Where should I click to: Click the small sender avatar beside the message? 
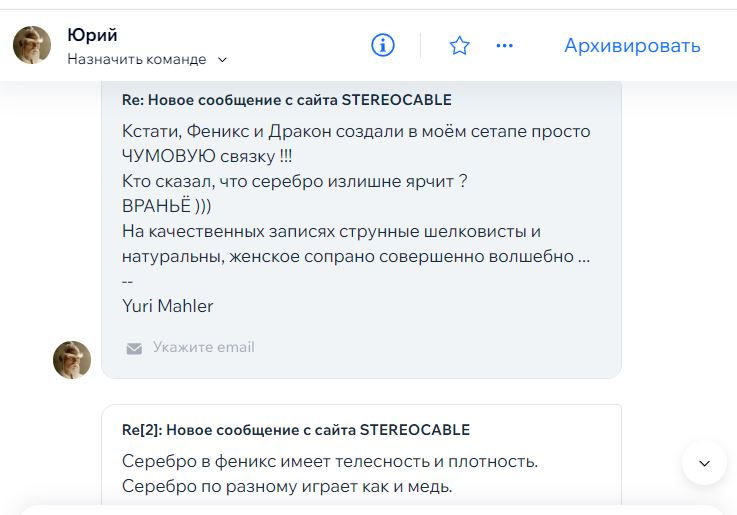coord(72,359)
